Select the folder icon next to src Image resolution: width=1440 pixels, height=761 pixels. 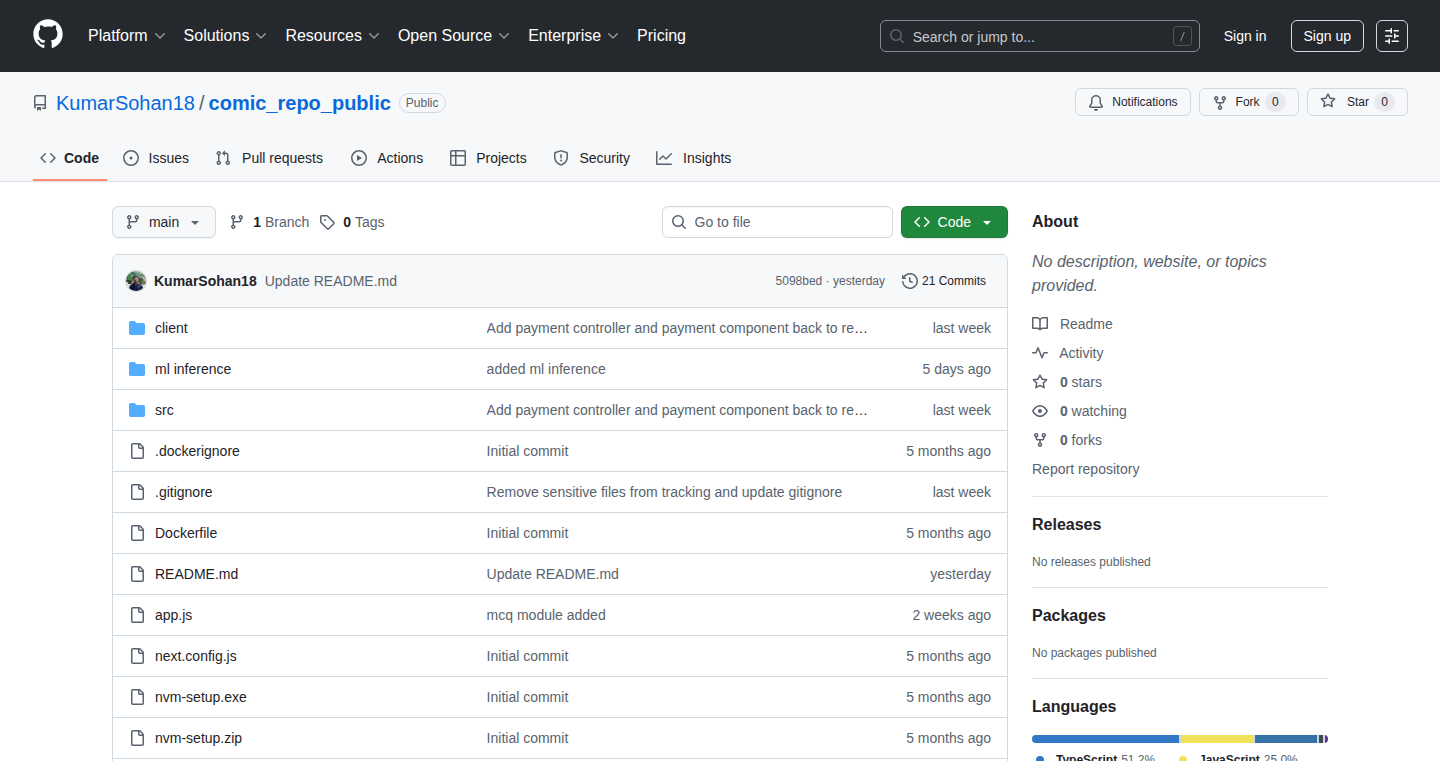[137, 410]
